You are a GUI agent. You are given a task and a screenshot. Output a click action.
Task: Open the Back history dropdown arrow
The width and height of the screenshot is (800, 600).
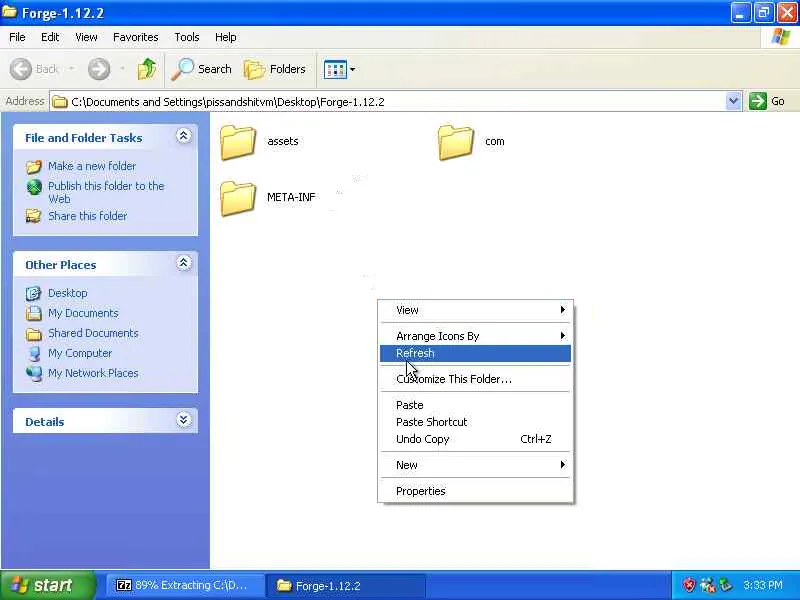point(71,69)
